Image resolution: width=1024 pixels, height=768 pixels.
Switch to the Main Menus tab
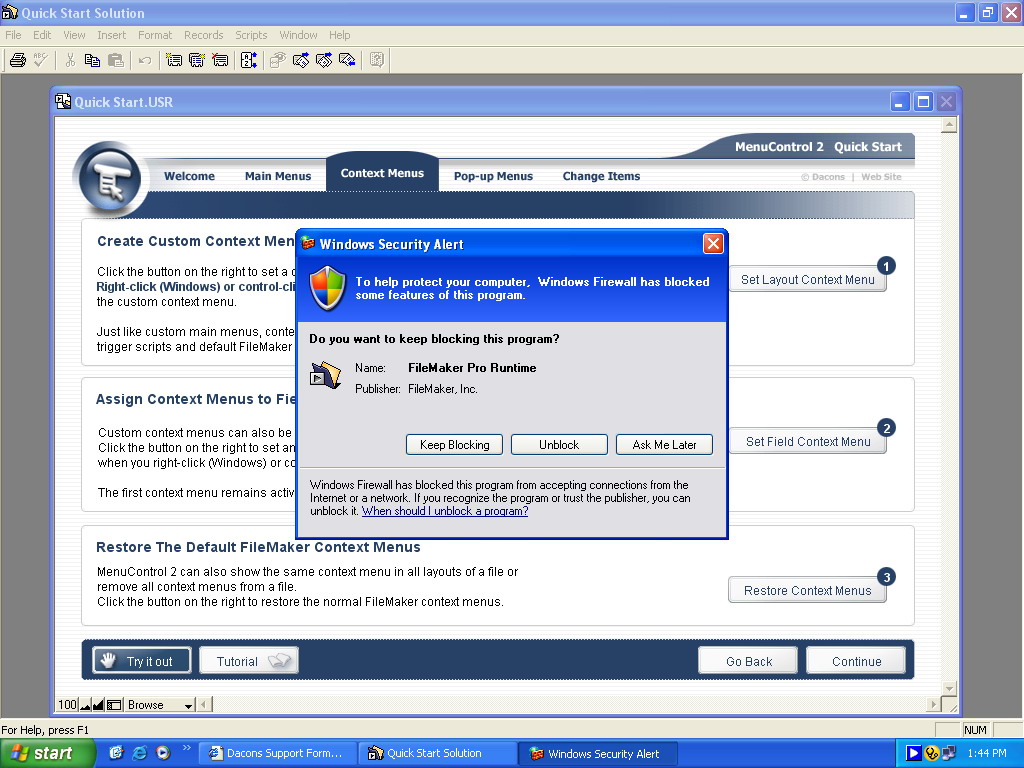click(x=278, y=176)
